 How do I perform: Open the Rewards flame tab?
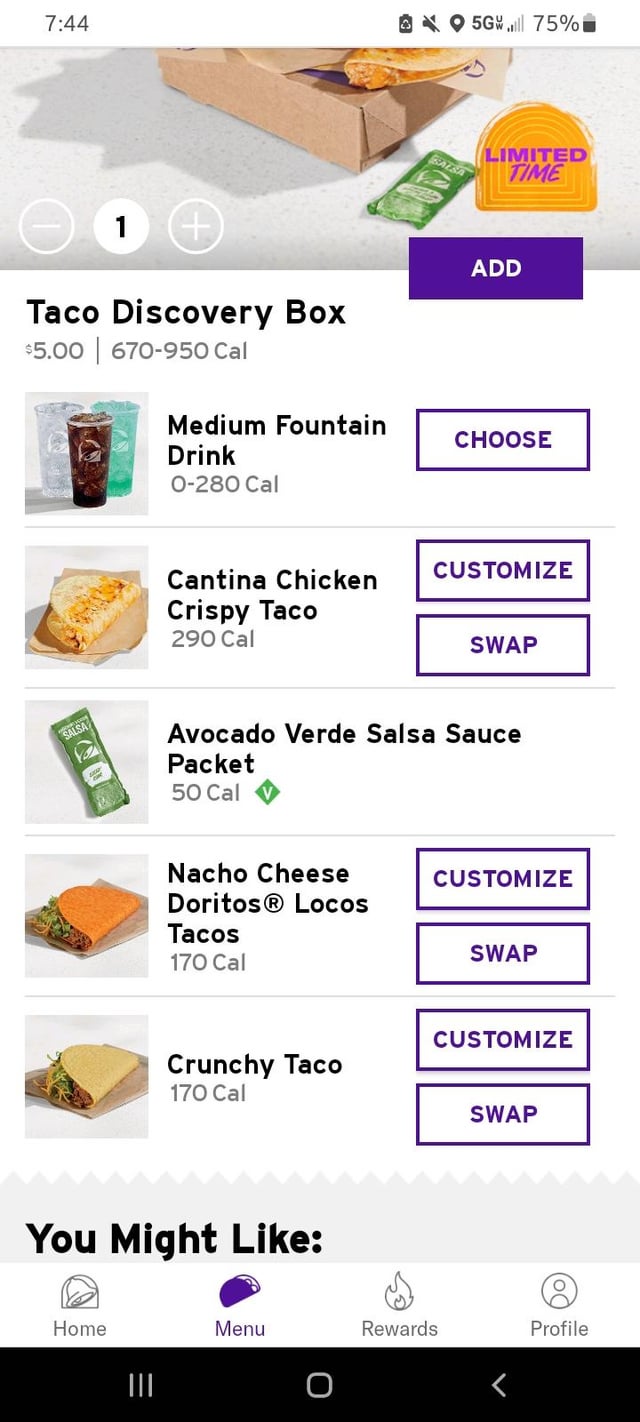pyautogui.click(x=400, y=1306)
